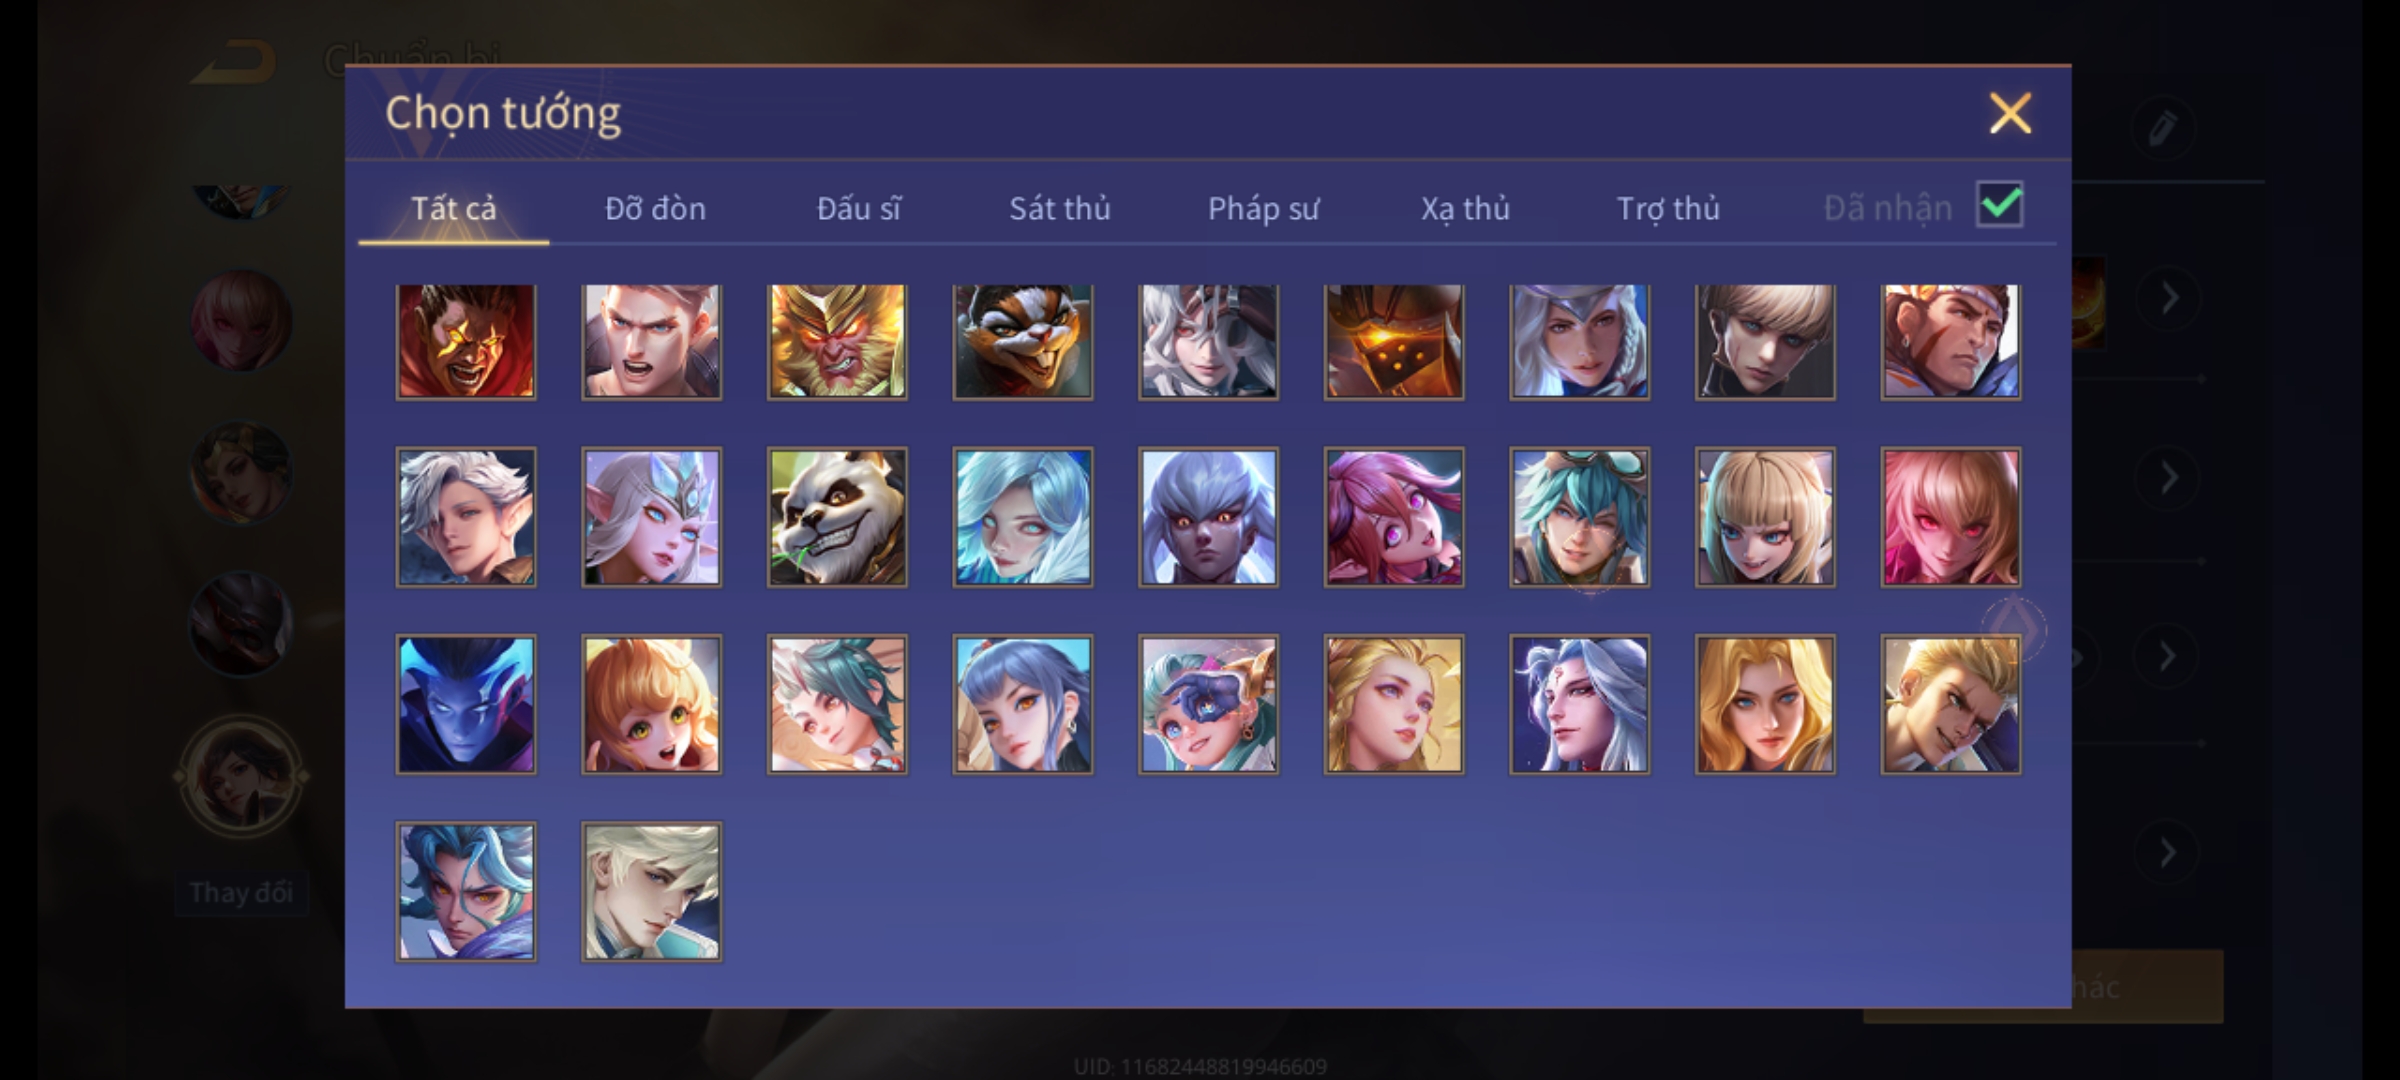Select the panda hero portrait

[837, 517]
